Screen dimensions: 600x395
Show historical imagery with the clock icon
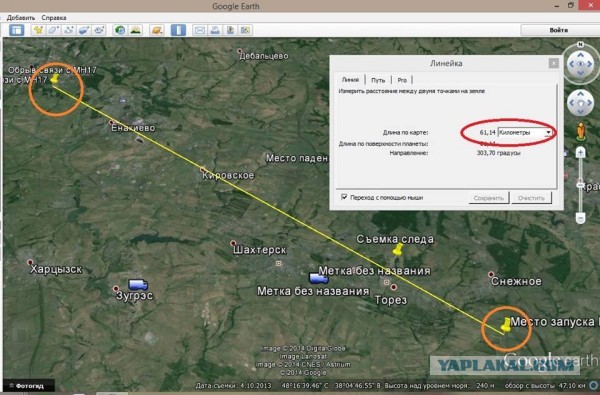(120, 30)
